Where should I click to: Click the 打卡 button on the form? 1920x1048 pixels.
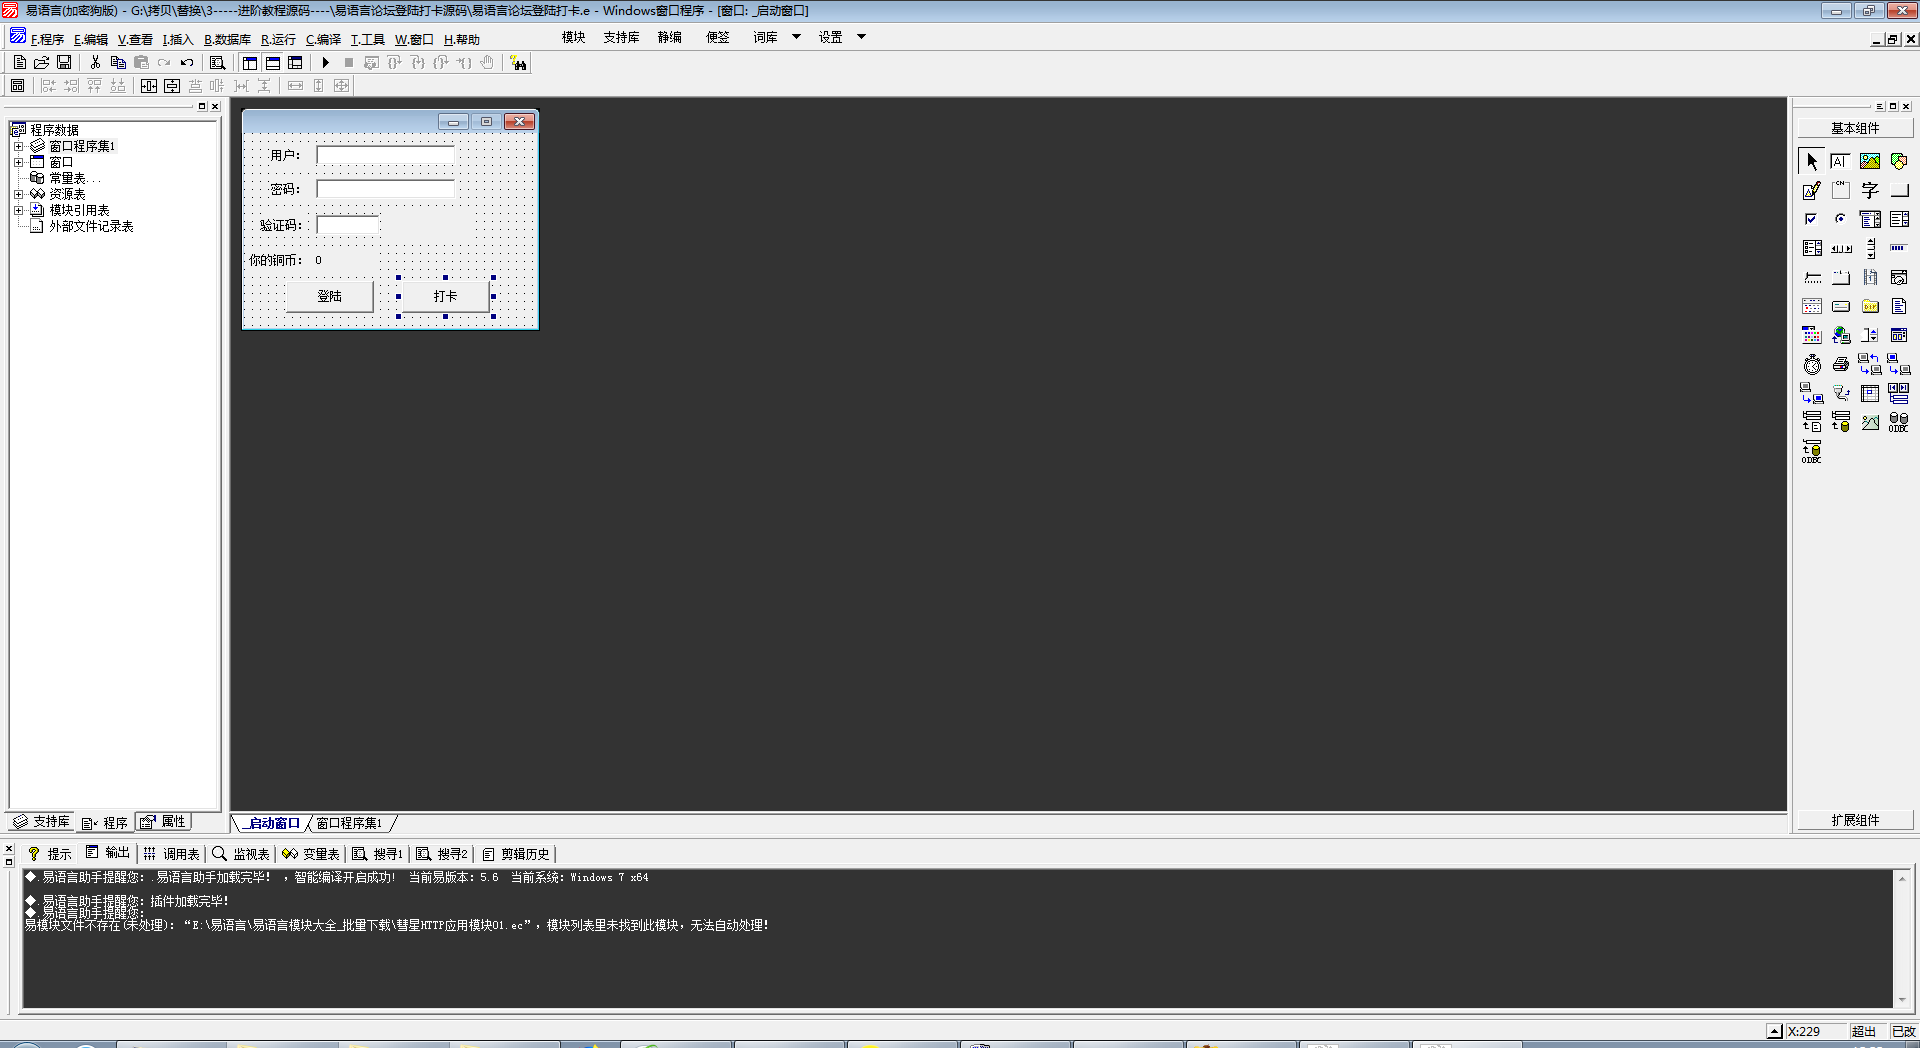[445, 296]
